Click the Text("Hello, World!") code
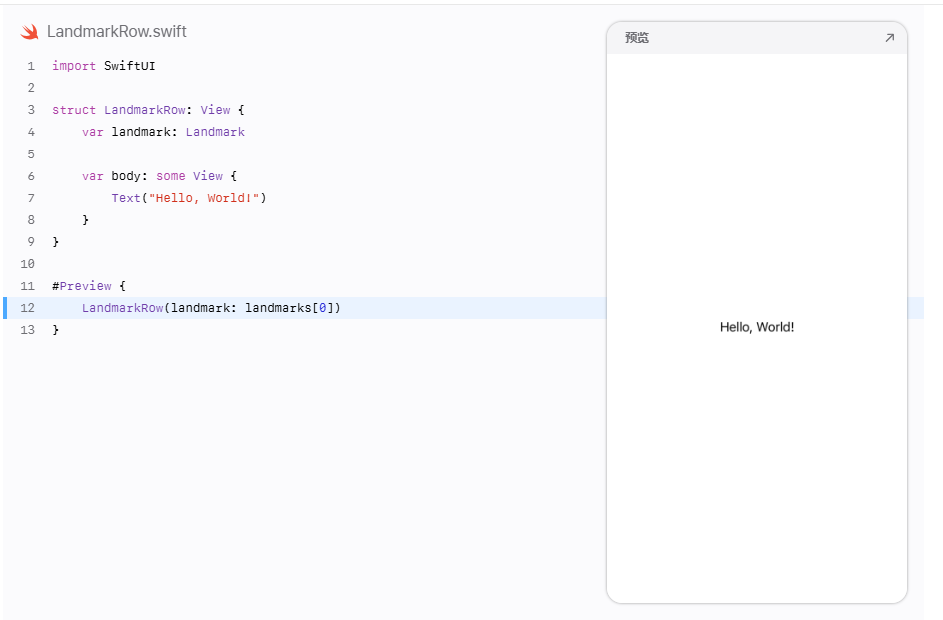The image size is (943, 620). 189,198
